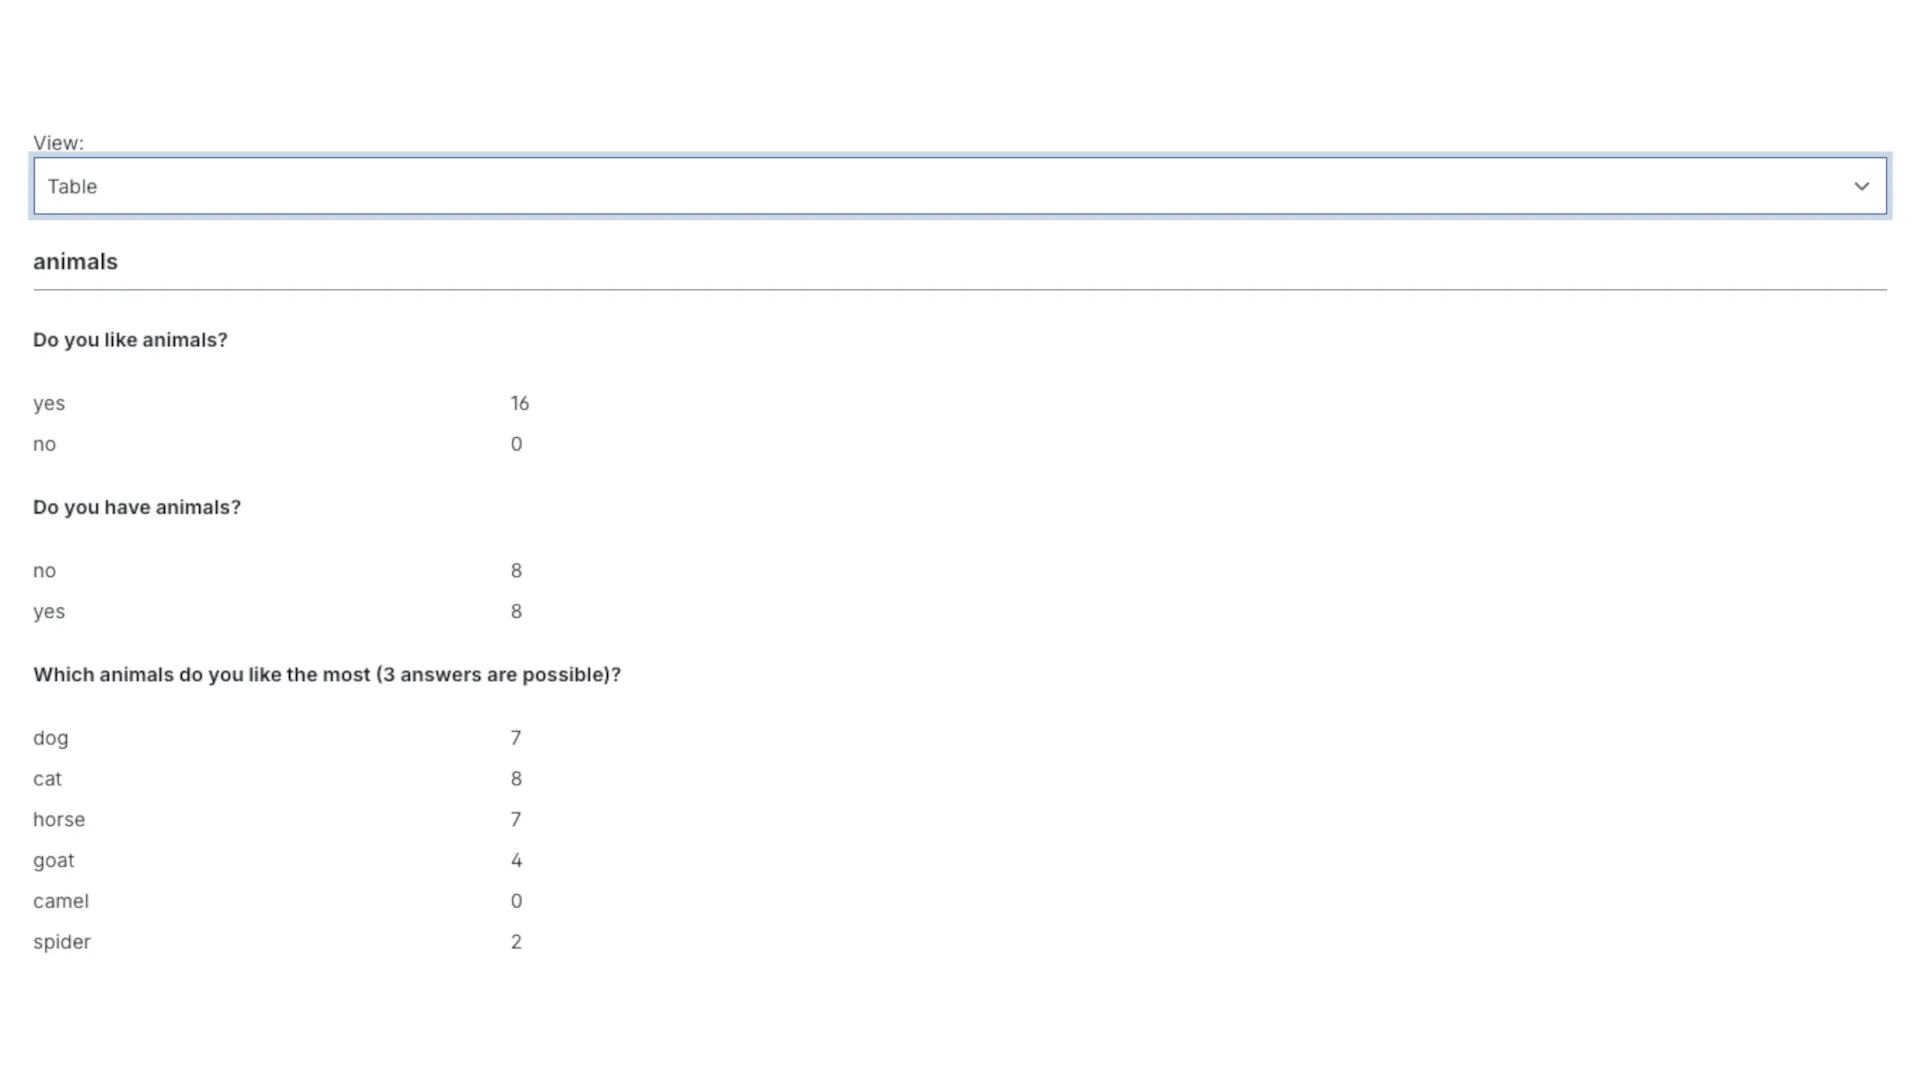This screenshot has height=1080, width=1920.
Task: Select the 'spider' answer row
Action: [x=62, y=941]
